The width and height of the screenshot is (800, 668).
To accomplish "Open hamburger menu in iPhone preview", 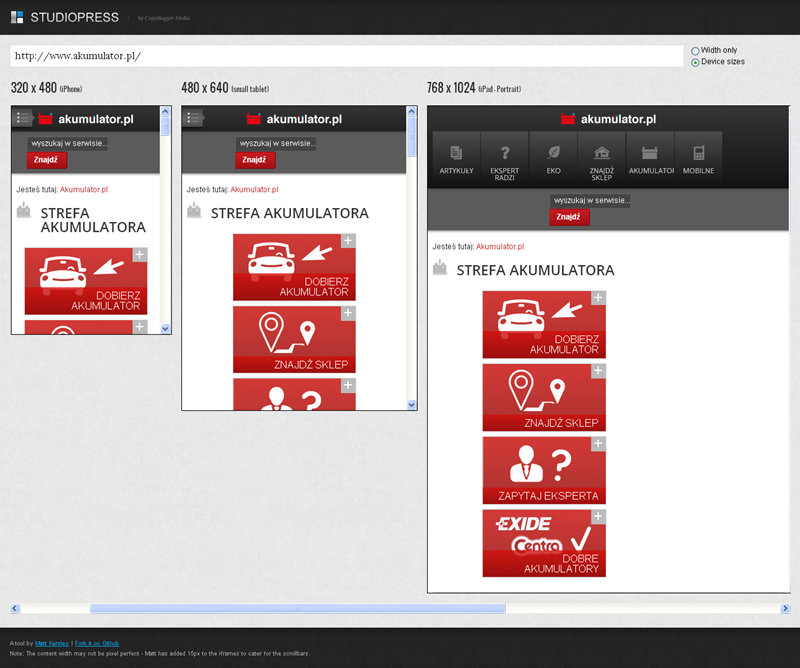I will 23,119.
